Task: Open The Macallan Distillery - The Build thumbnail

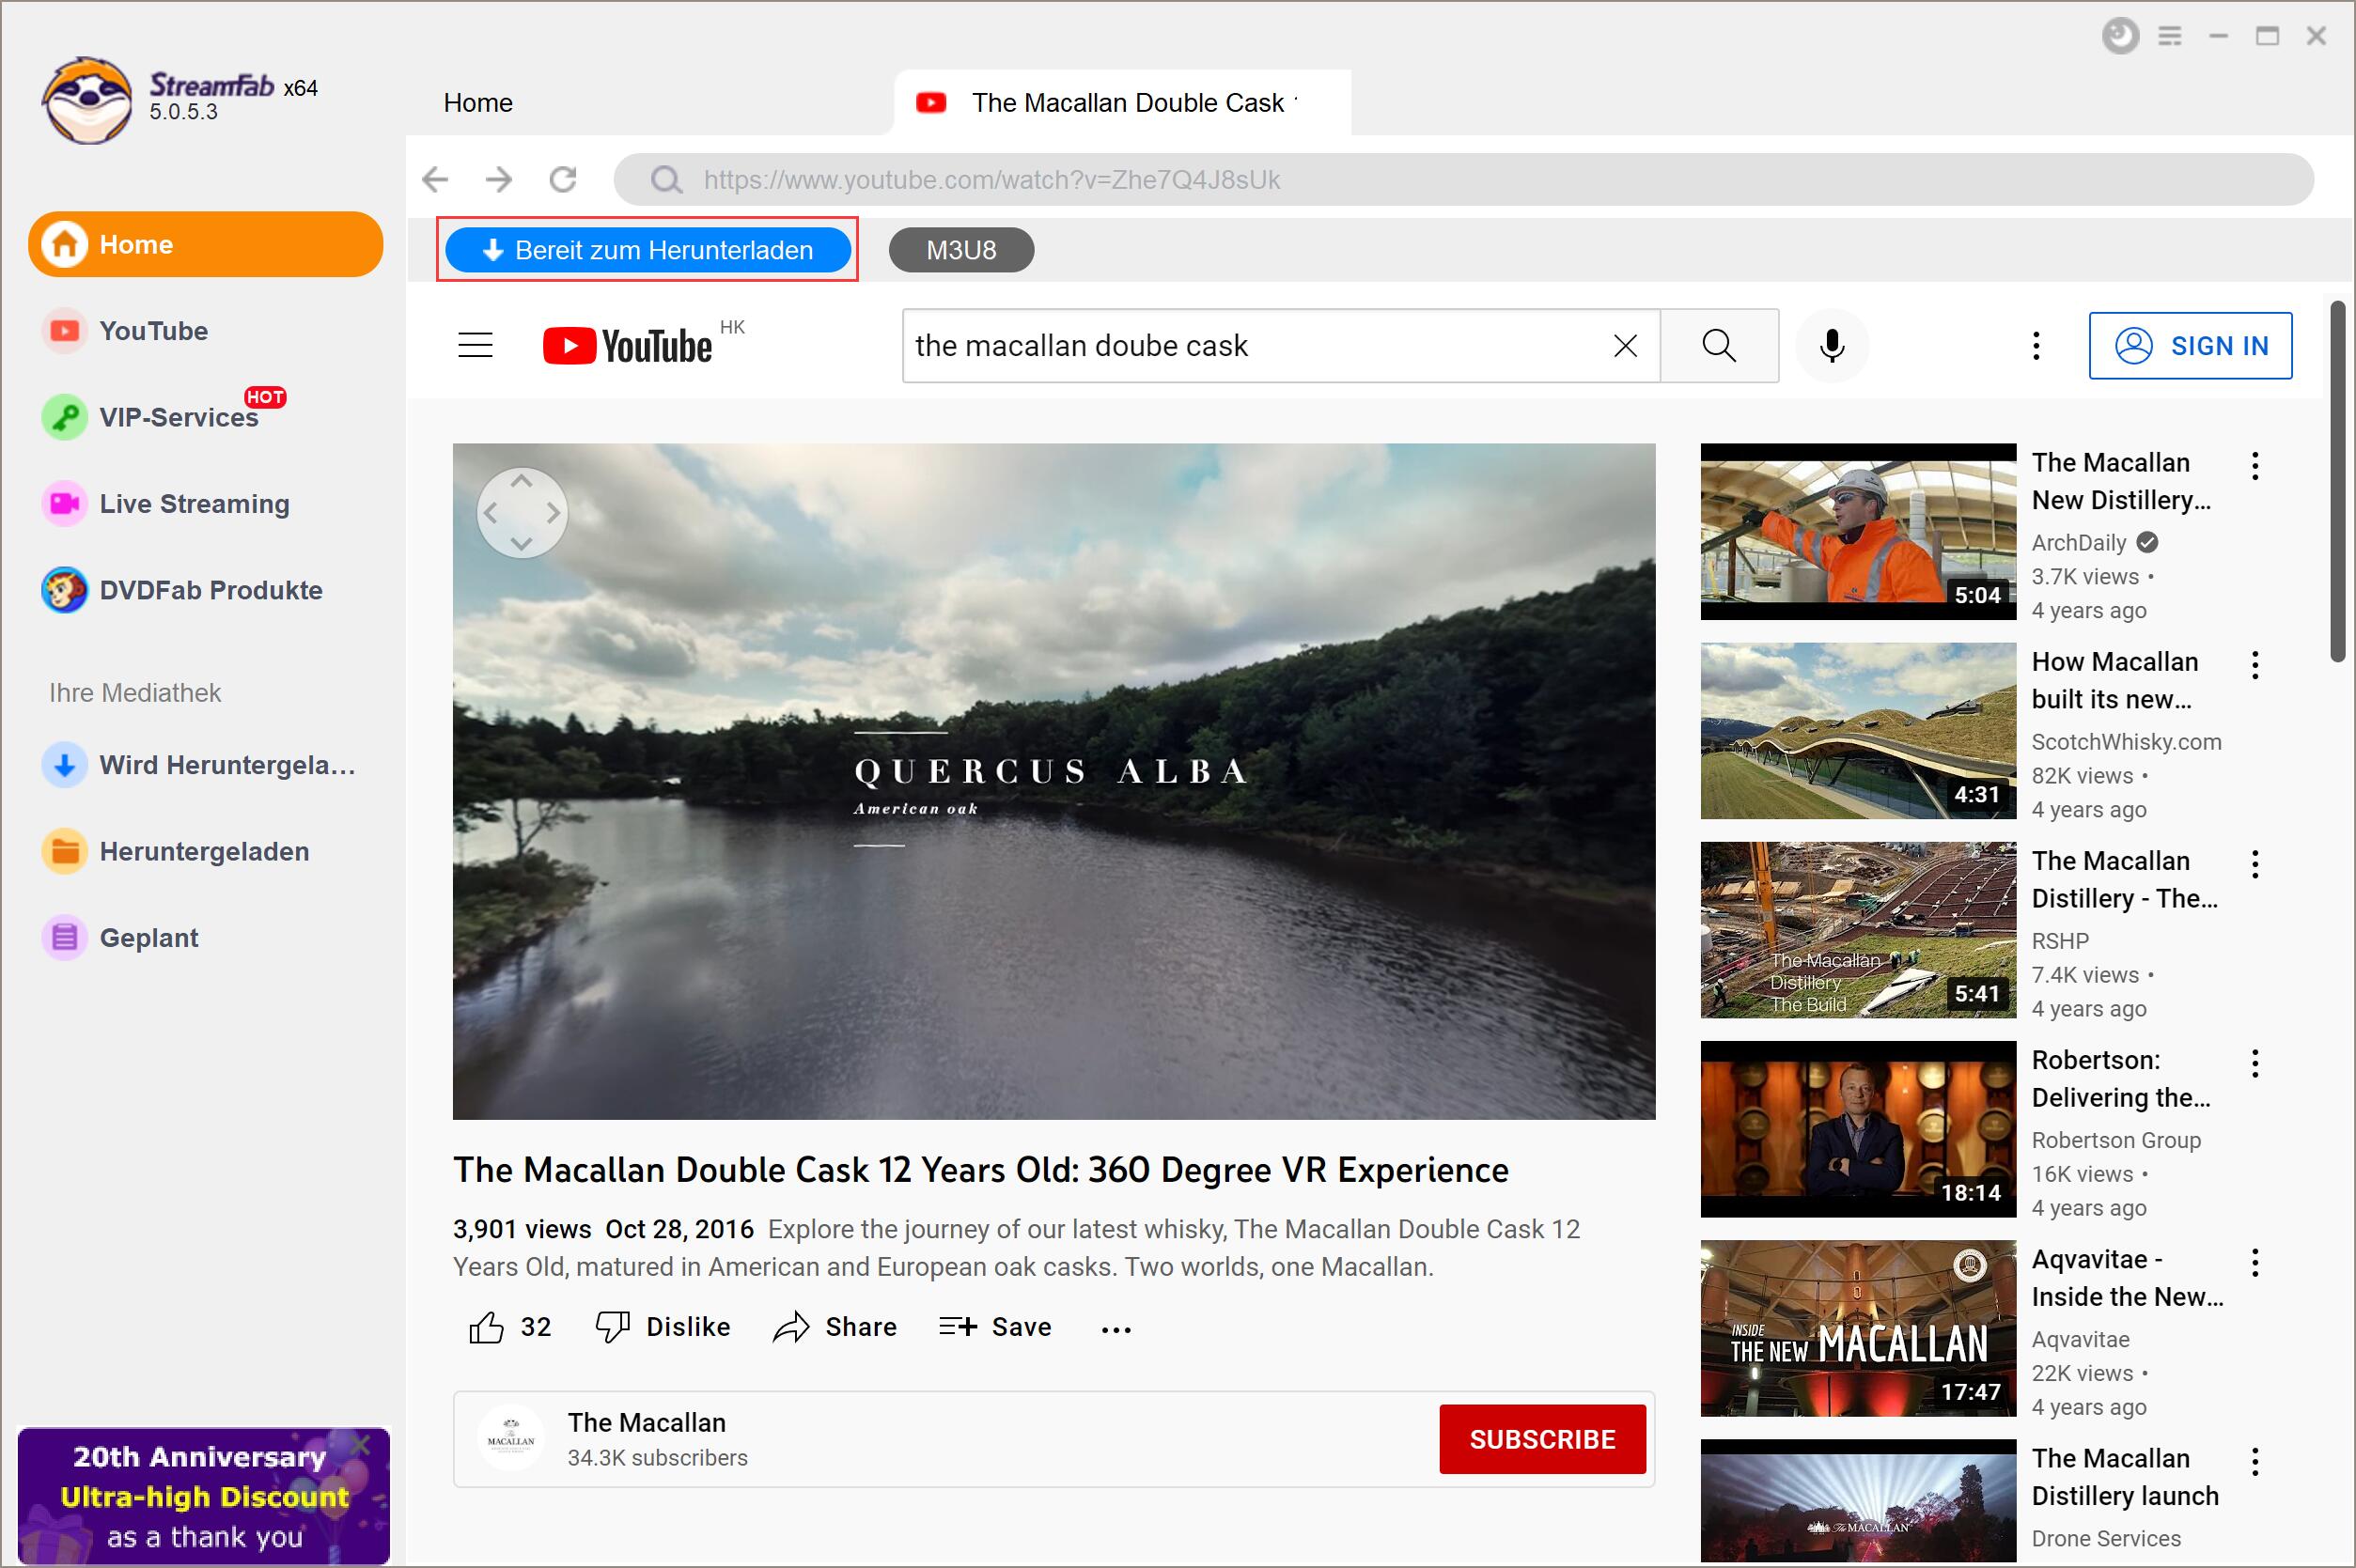Action: tap(1858, 930)
